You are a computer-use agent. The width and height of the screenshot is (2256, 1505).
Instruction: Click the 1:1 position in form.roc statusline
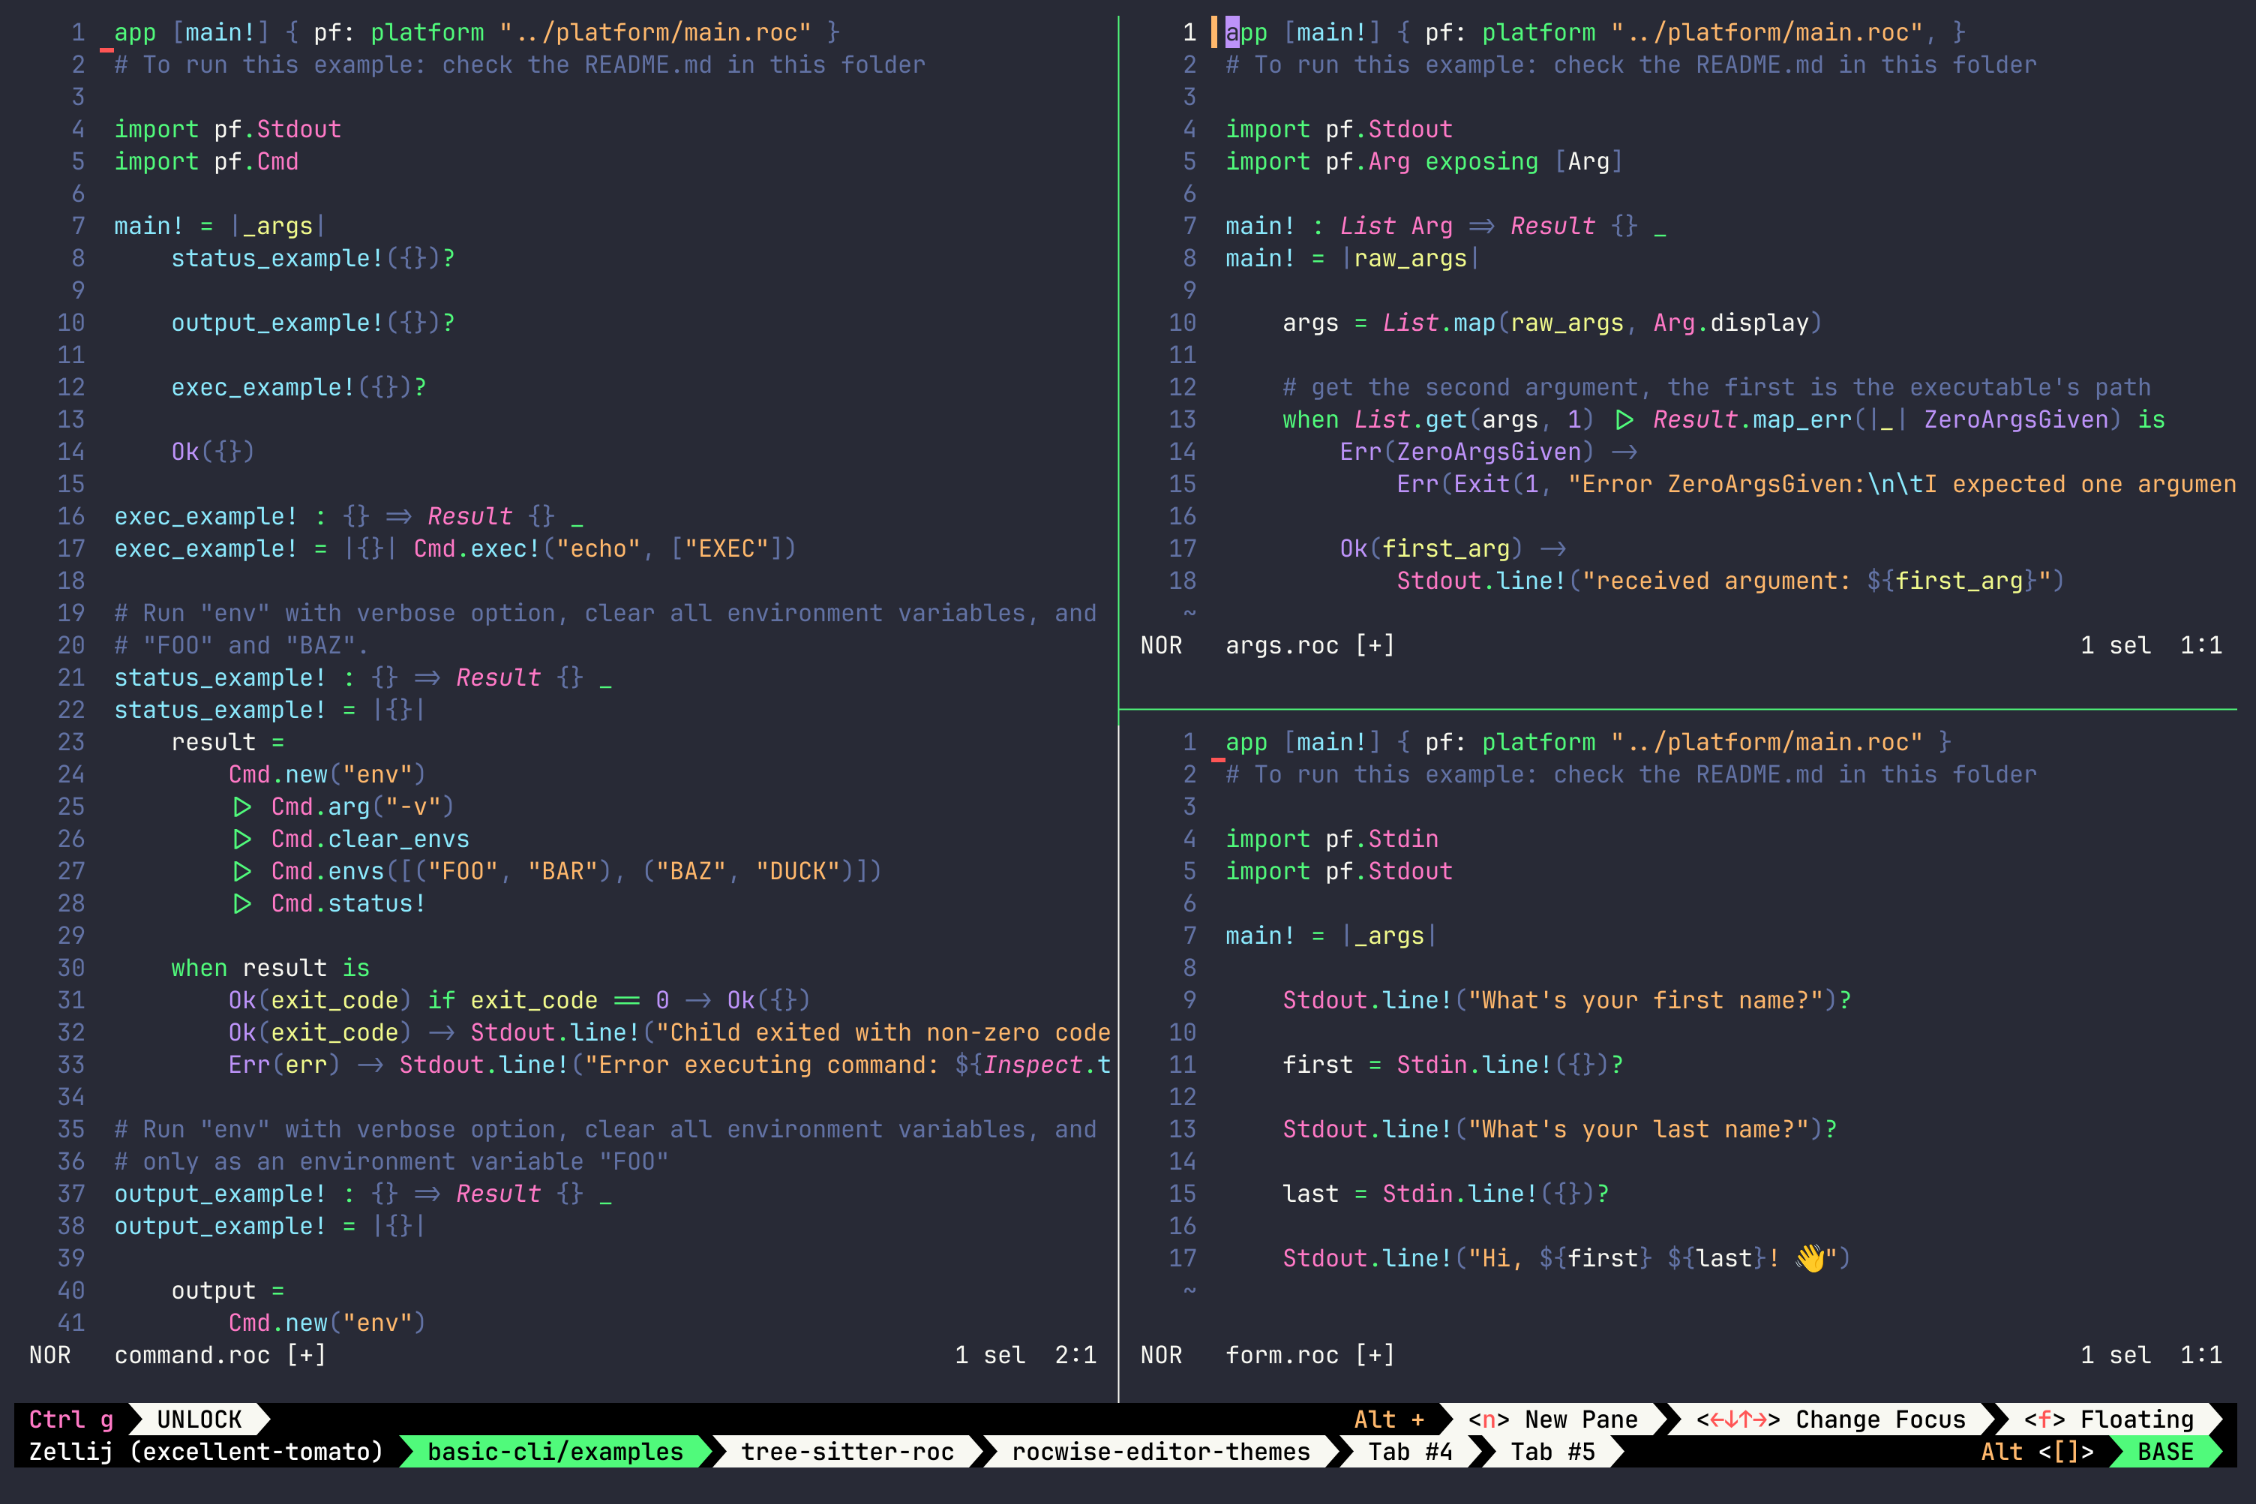tap(2201, 1355)
